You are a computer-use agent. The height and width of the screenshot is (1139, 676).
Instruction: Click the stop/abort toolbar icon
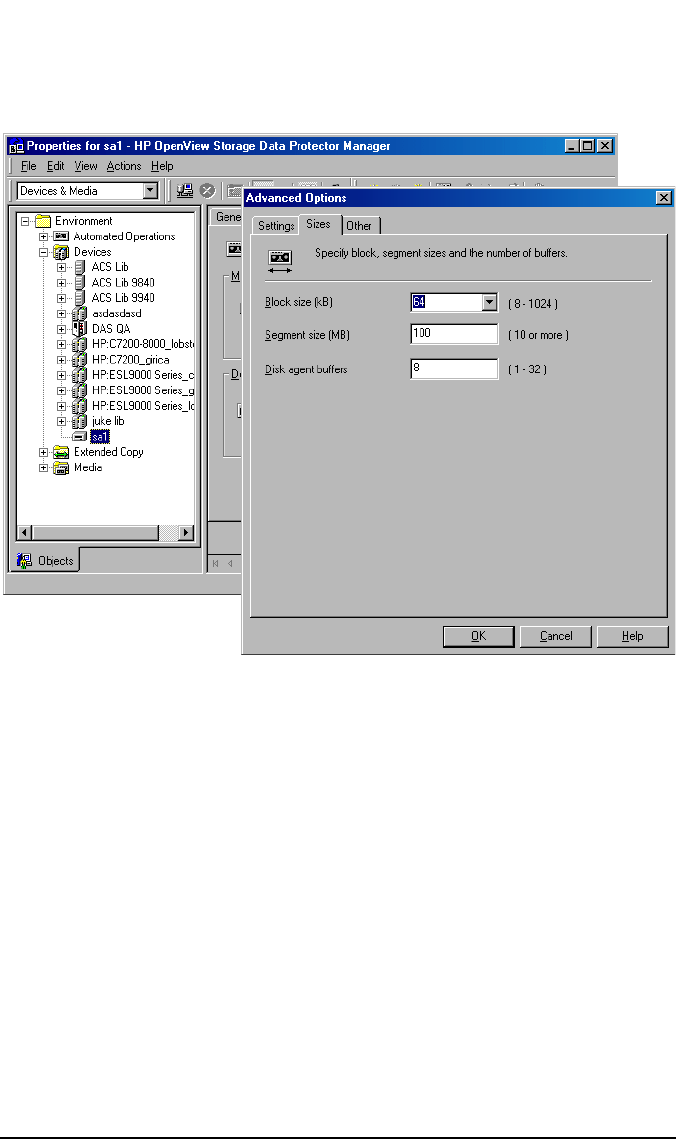click(x=208, y=190)
